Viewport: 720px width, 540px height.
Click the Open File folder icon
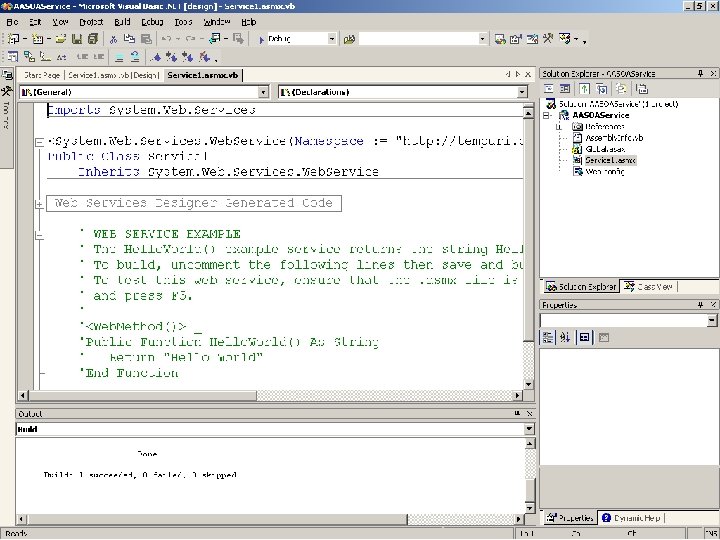[61, 39]
